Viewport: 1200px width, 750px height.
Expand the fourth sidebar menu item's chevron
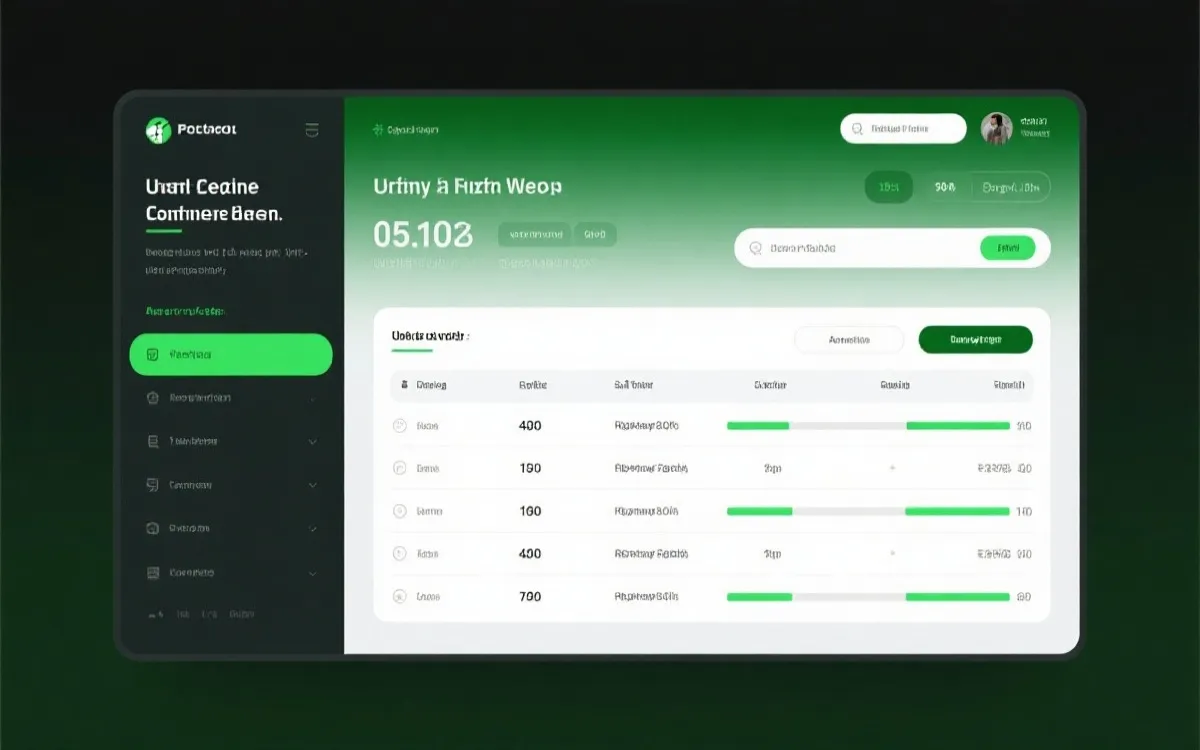click(x=312, y=485)
